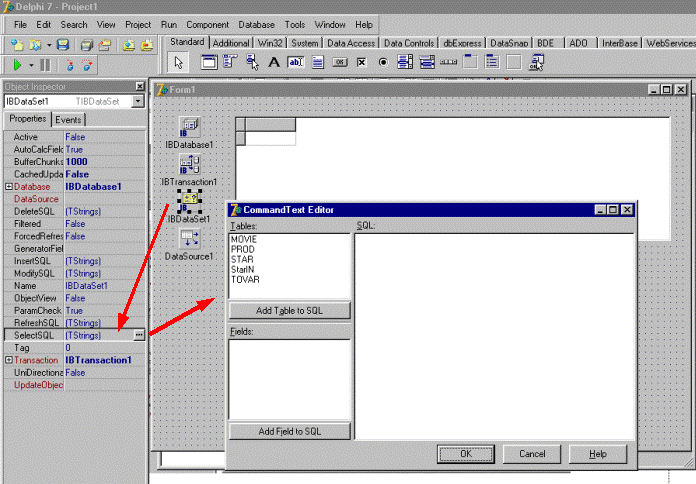Select the IBTransaction1 component on Form1

coord(190,164)
